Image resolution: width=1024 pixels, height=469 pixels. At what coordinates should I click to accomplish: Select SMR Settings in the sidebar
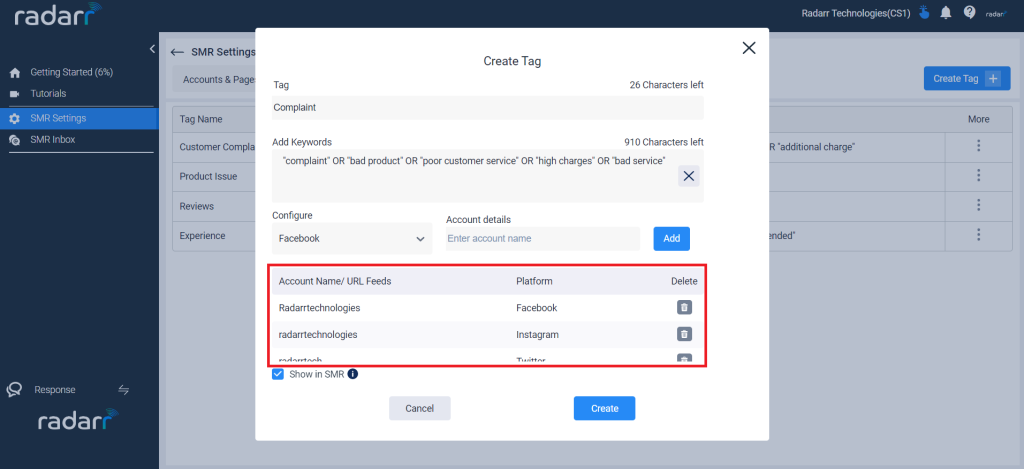(79, 119)
